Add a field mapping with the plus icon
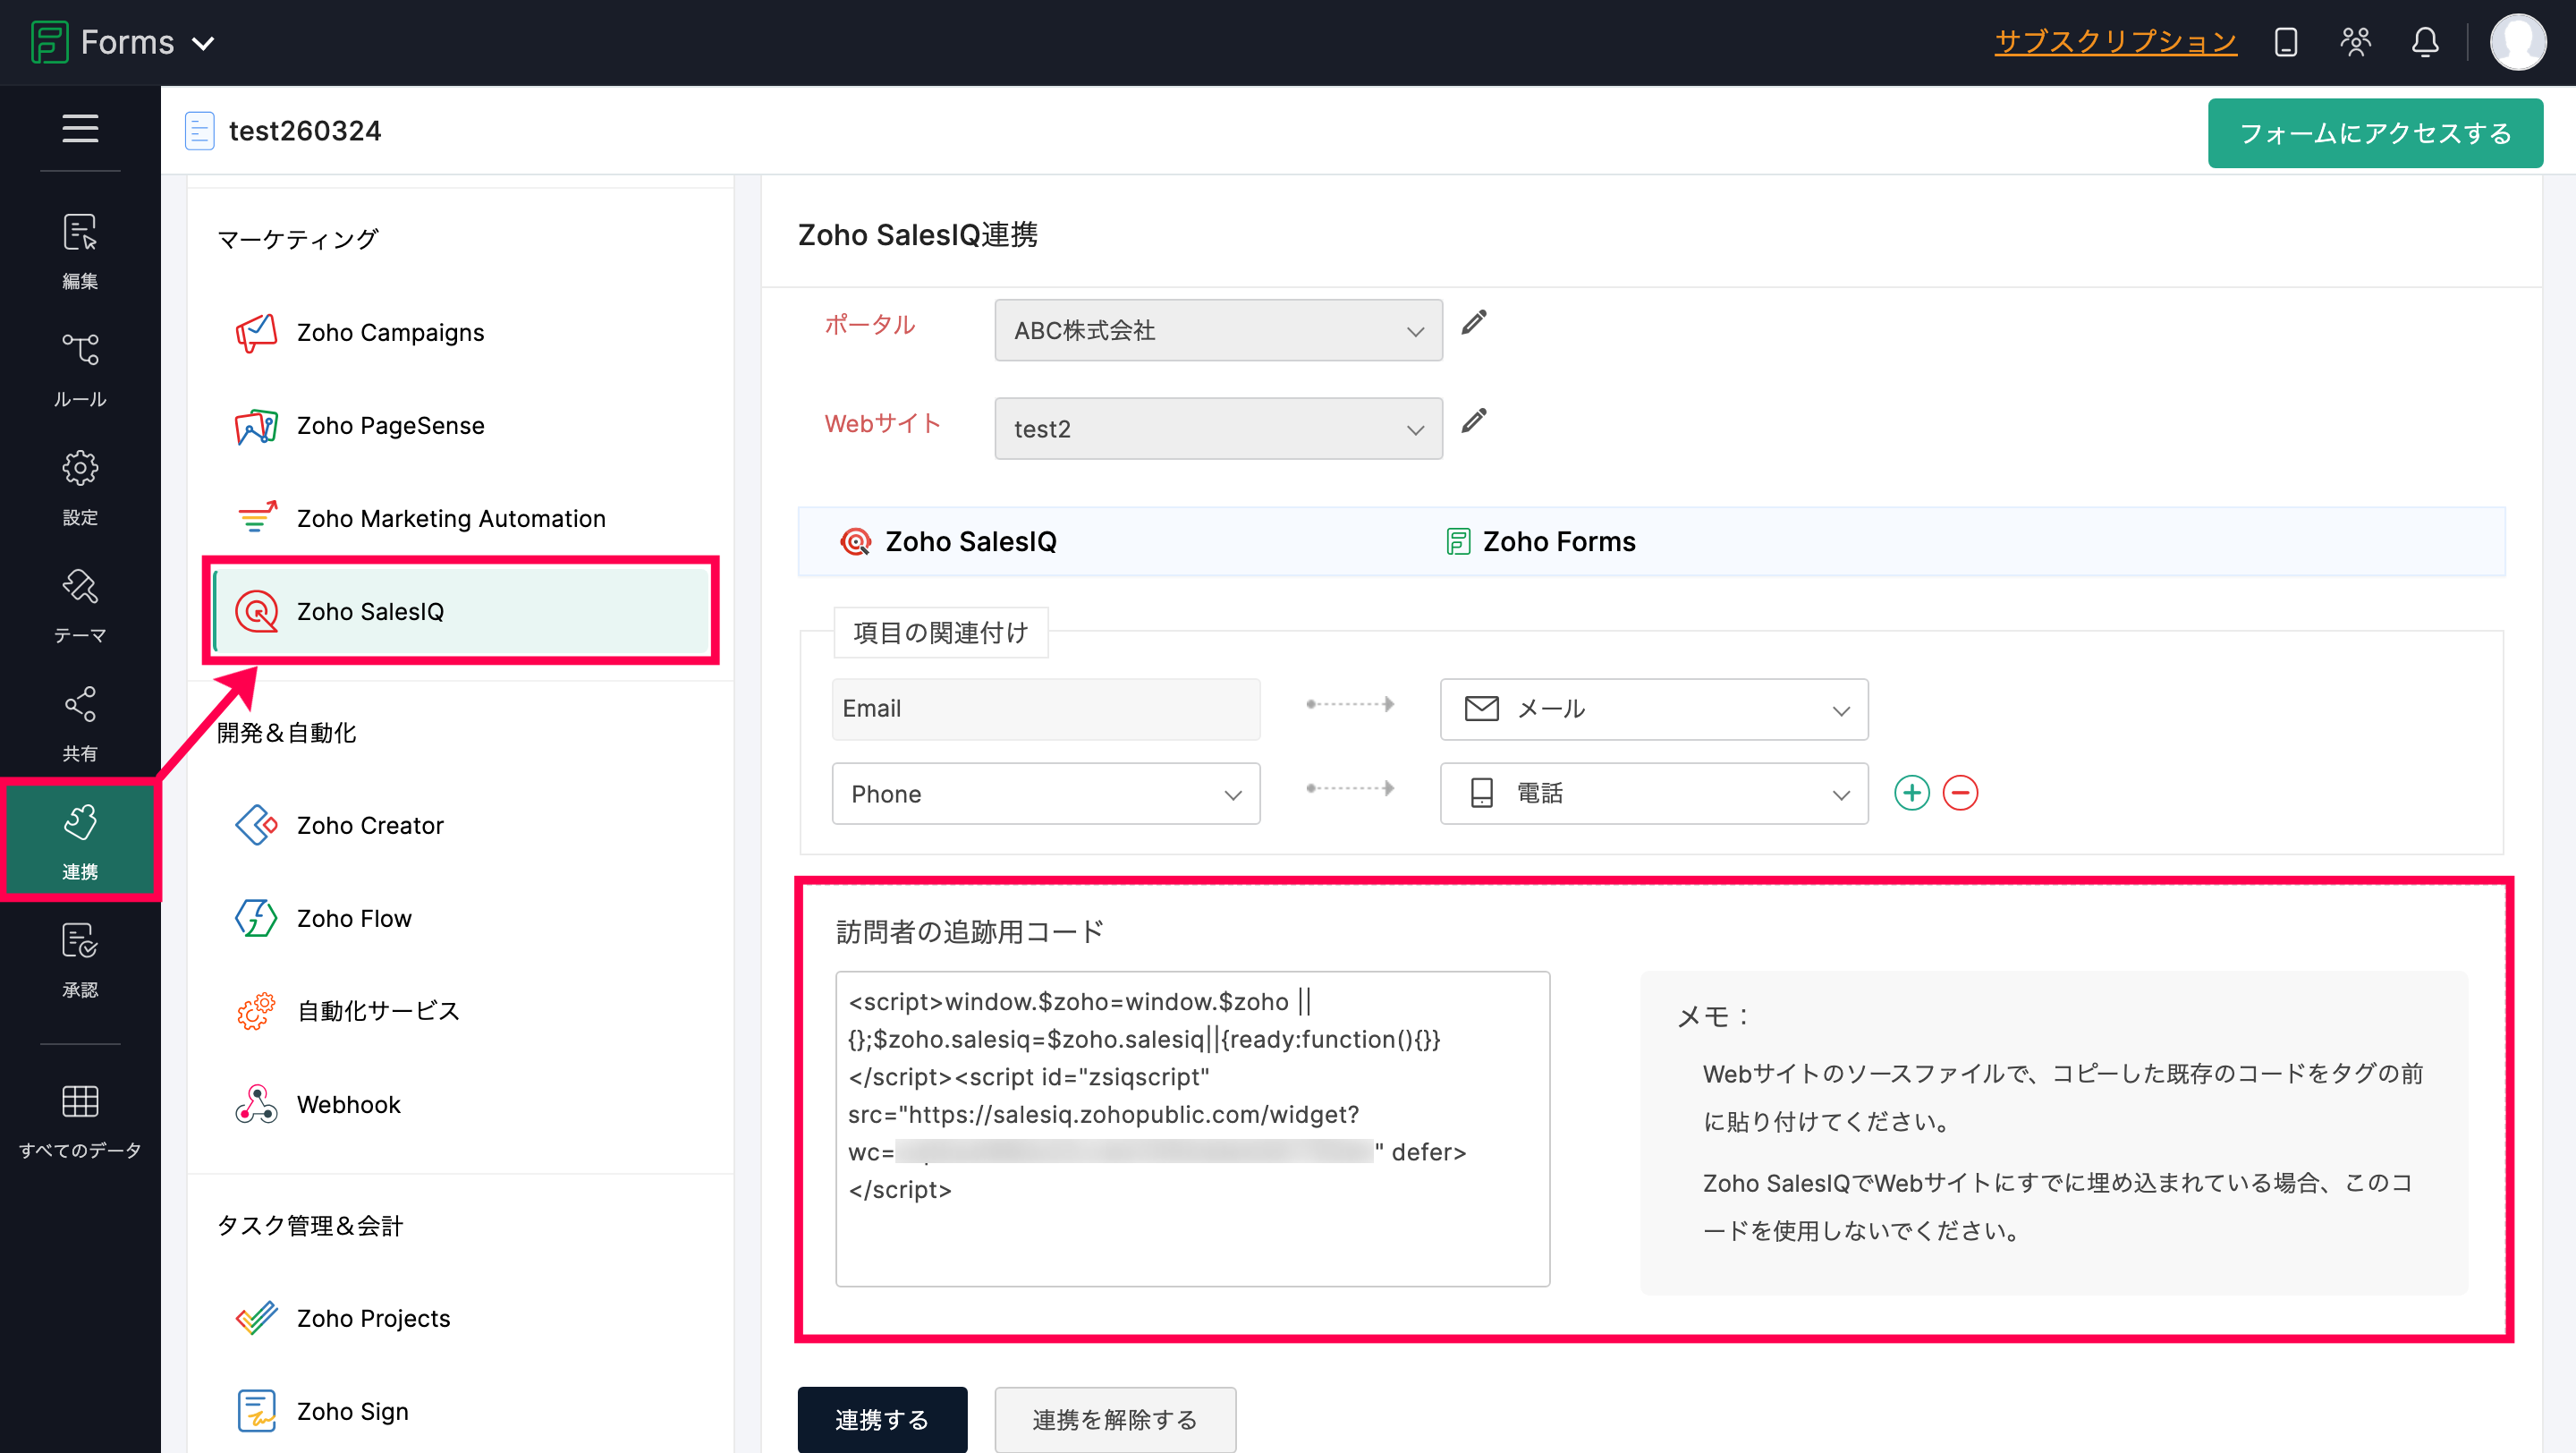The height and width of the screenshot is (1453, 2576). point(1911,793)
